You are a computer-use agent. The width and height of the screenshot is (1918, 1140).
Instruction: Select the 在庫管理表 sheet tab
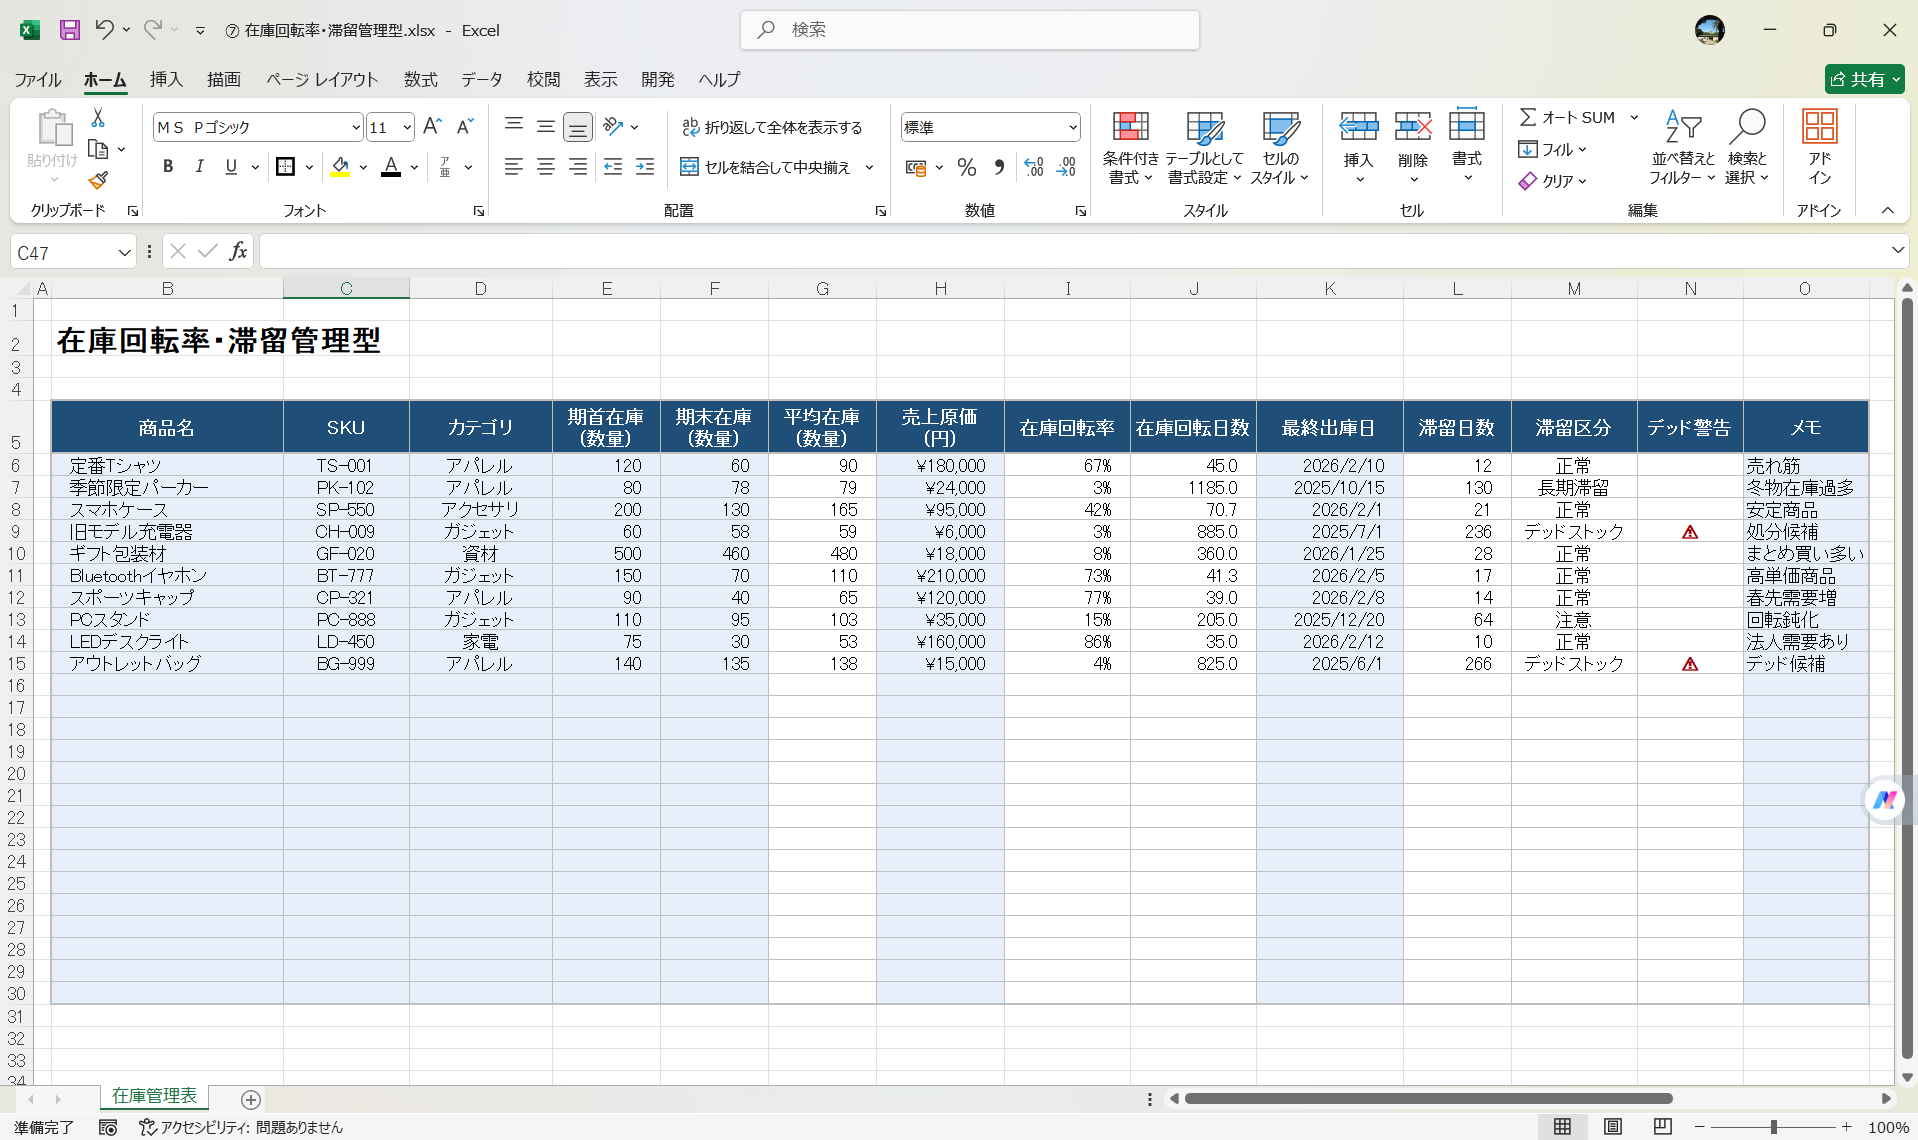coord(154,1096)
